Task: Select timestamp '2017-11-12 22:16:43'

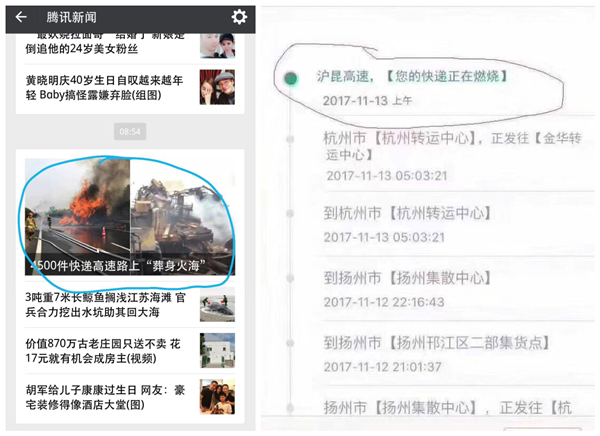Action: point(384,302)
